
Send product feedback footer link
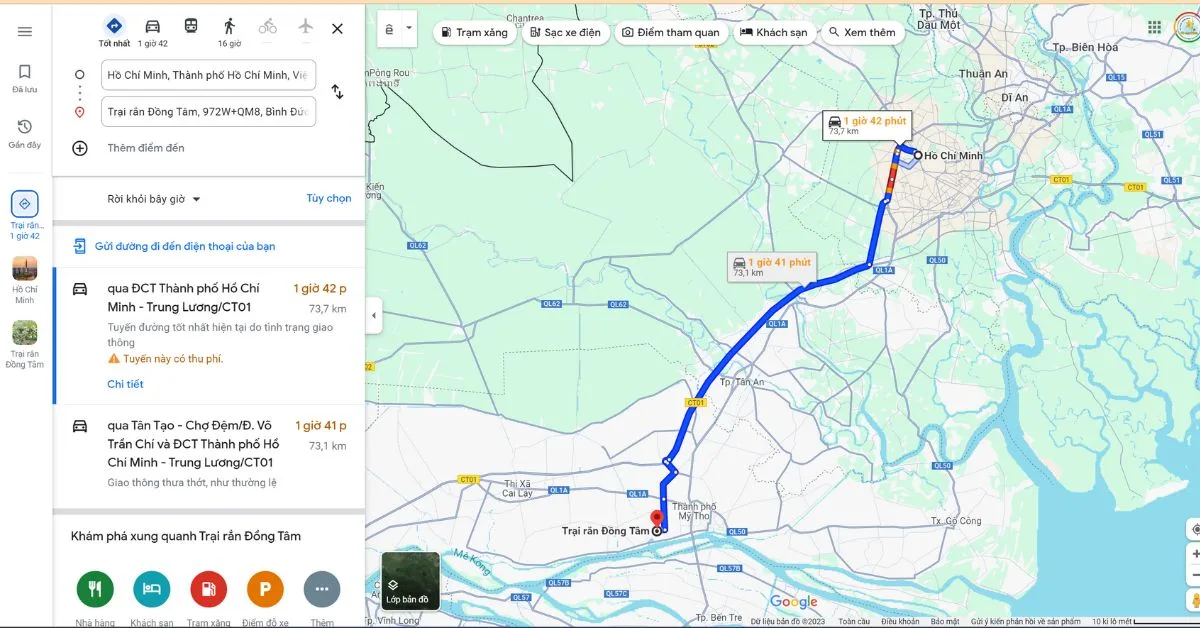[1026, 622]
